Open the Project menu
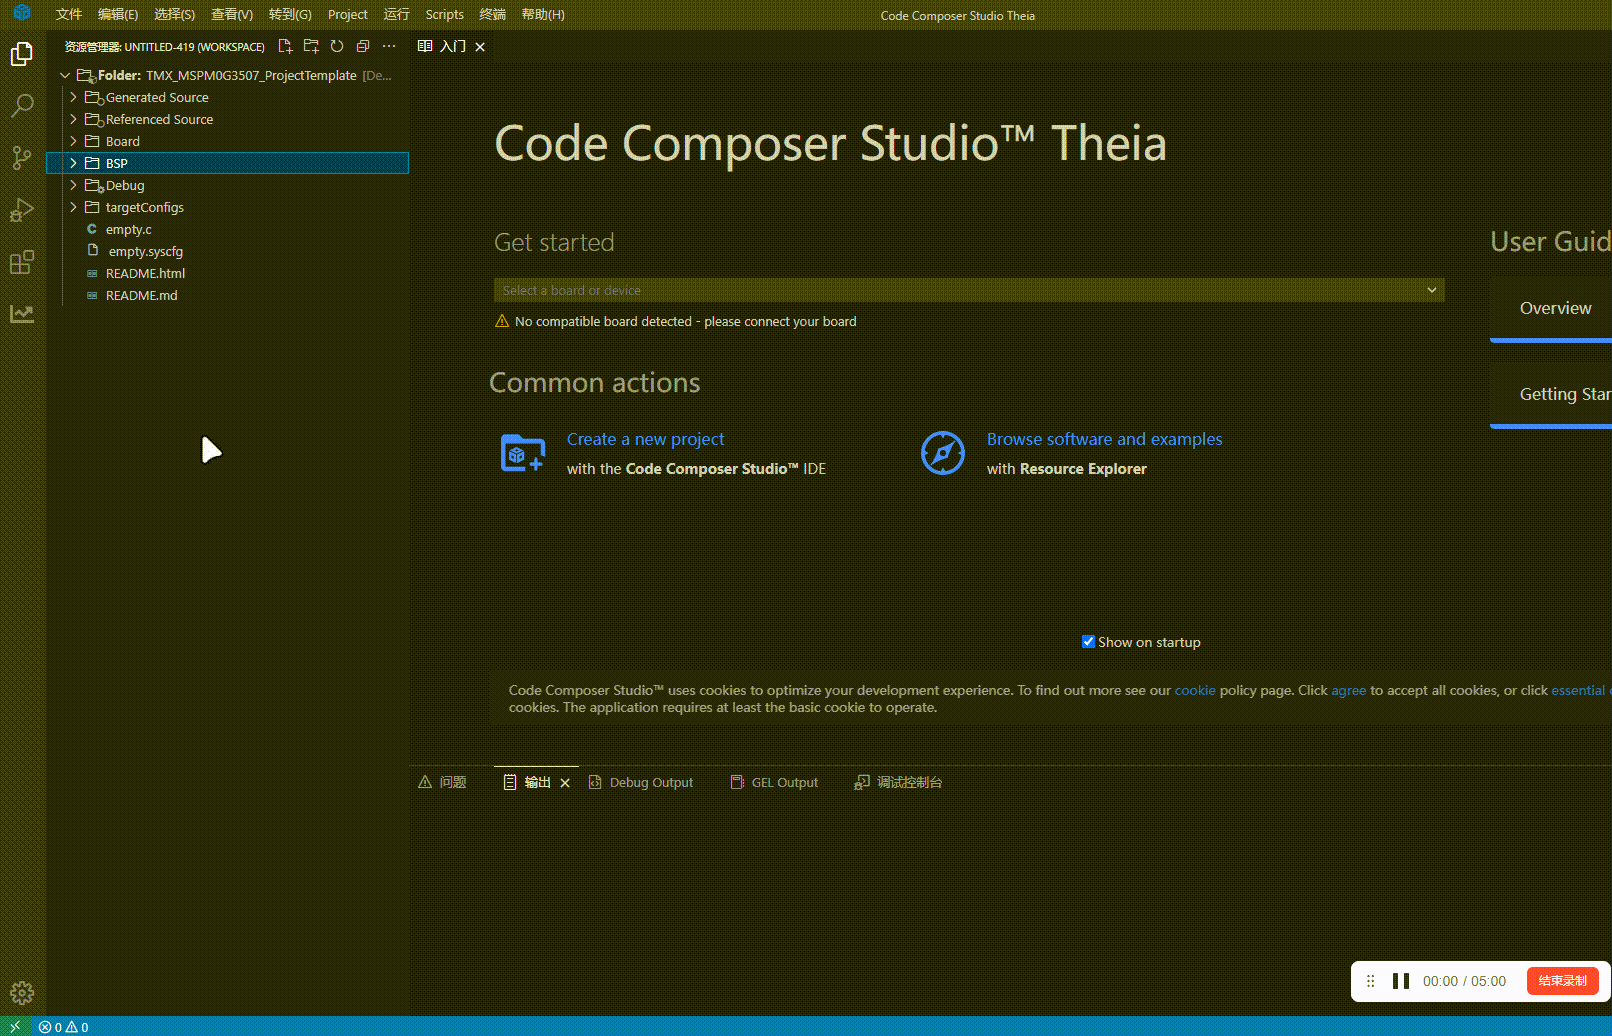 point(347,15)
